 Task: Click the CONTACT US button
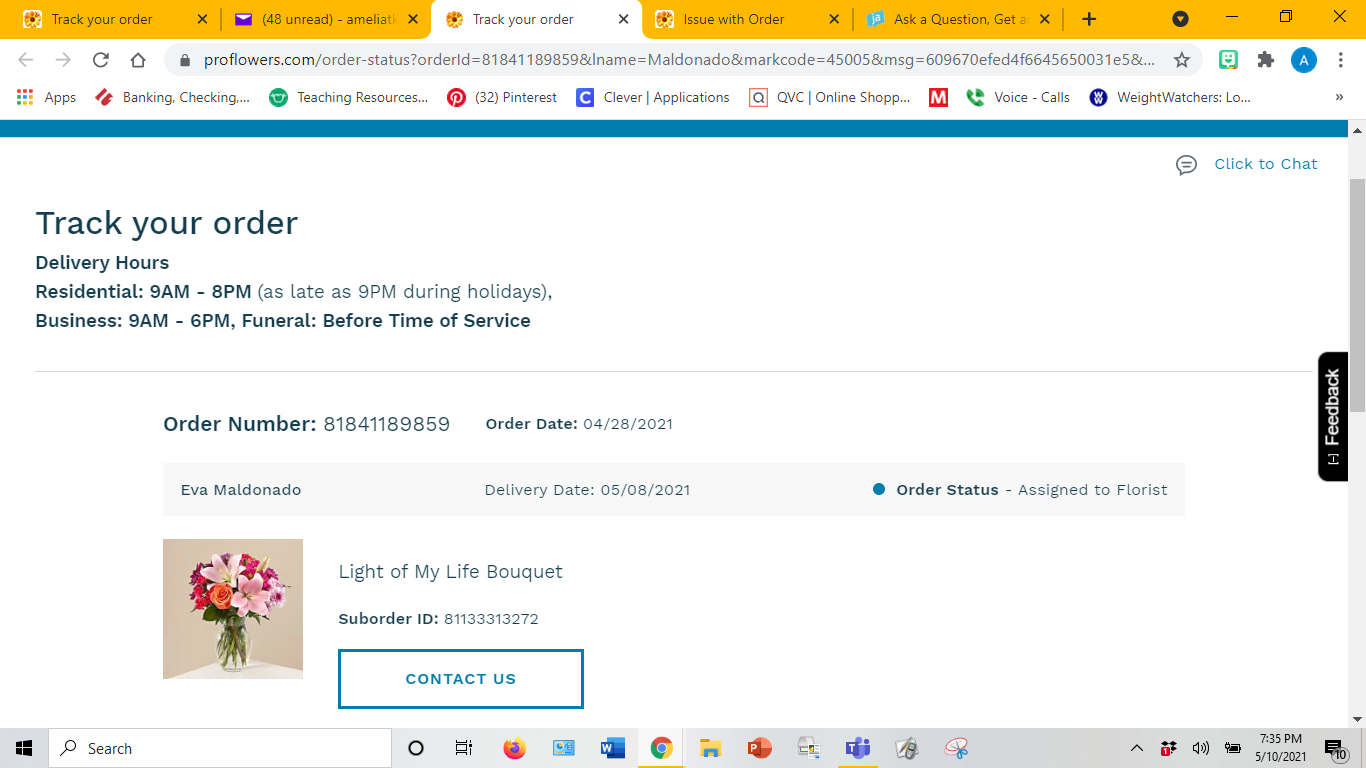(460, 679)
